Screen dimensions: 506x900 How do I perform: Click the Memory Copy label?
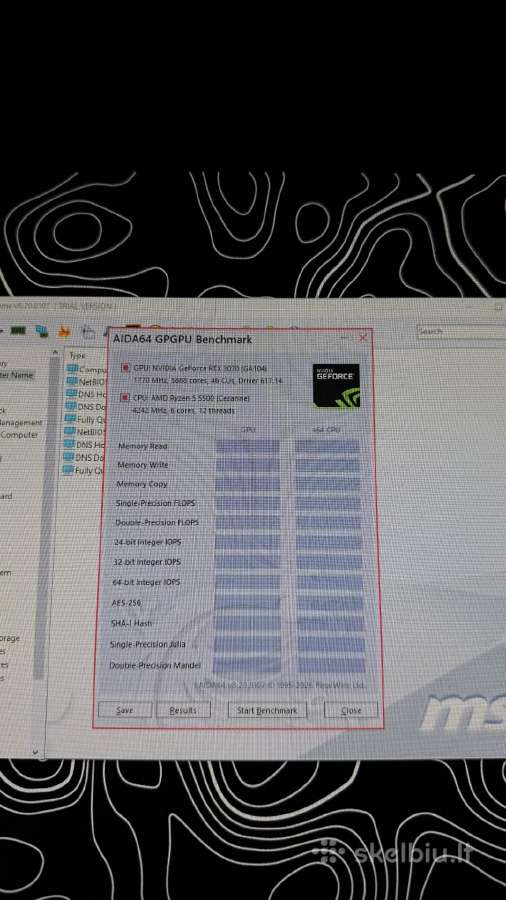142,484
